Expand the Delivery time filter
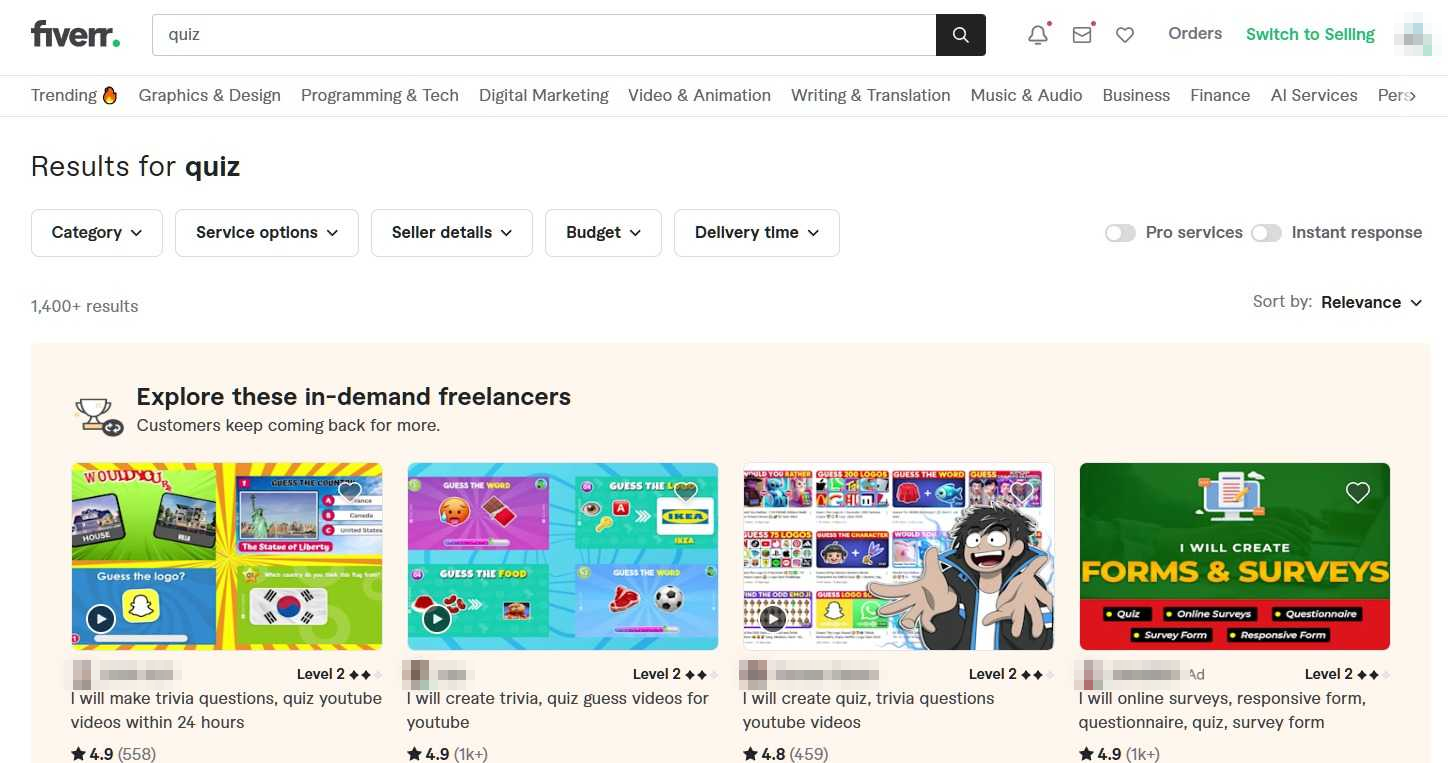The height and width of the screenshot is (763, 1448). [x=757, y=233]
